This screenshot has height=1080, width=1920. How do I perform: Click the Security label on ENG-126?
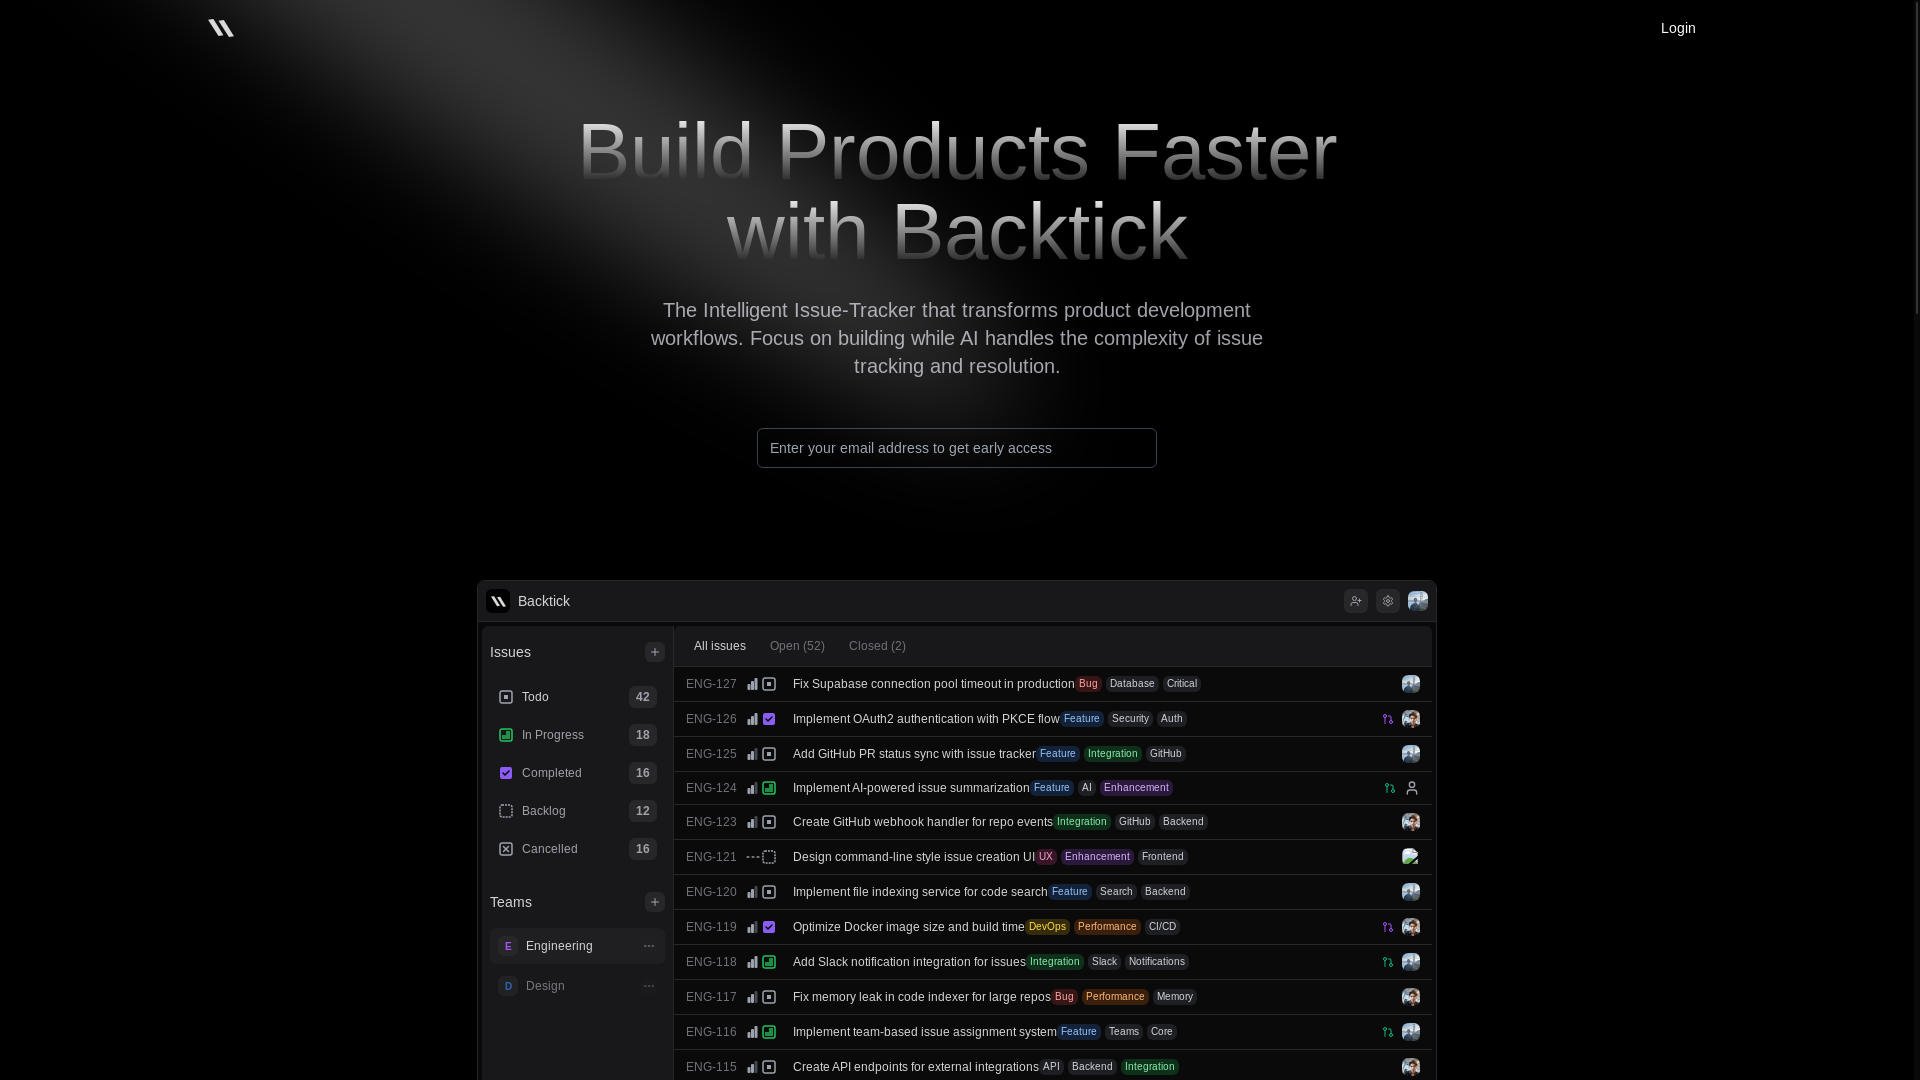click(x=1130, y=719)
